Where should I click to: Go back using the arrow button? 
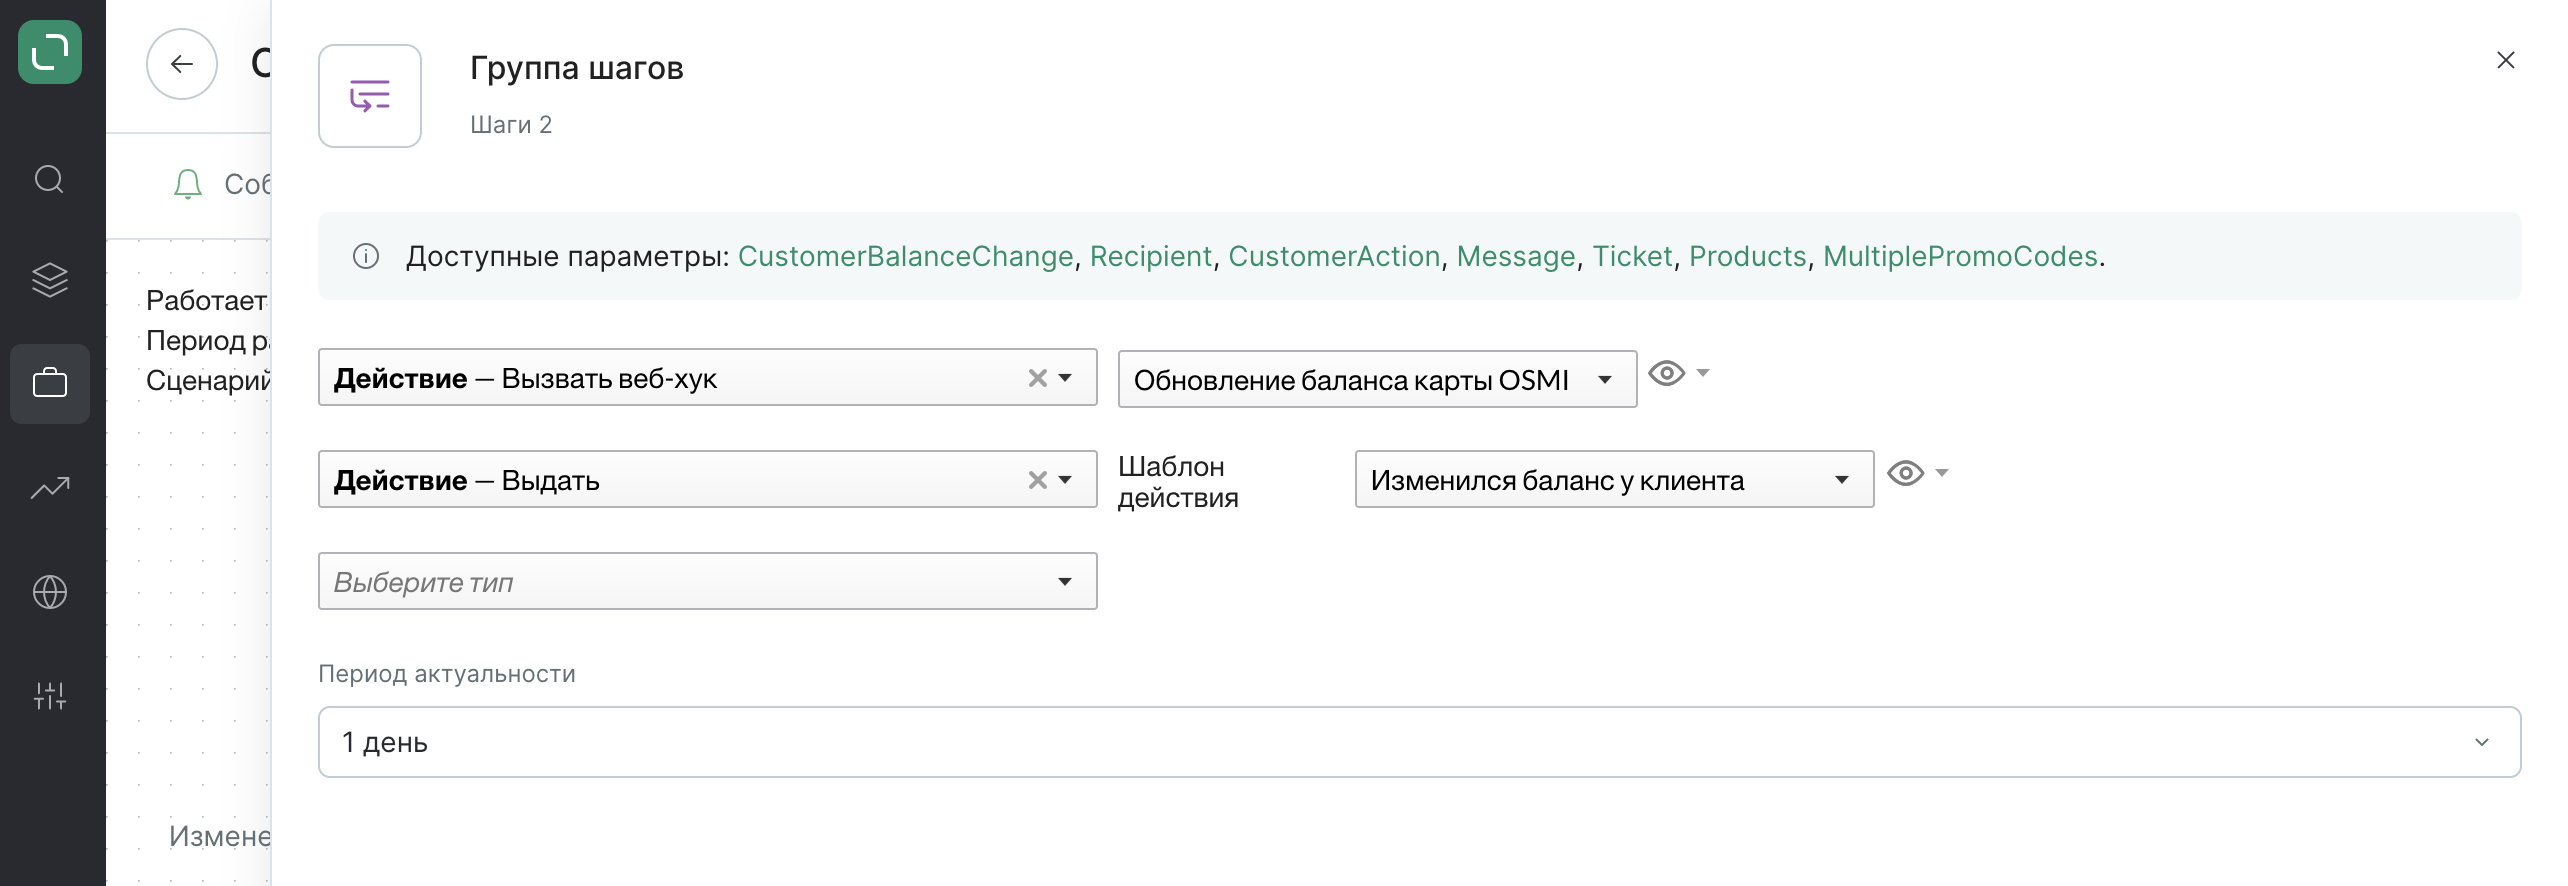pos(182,64)
